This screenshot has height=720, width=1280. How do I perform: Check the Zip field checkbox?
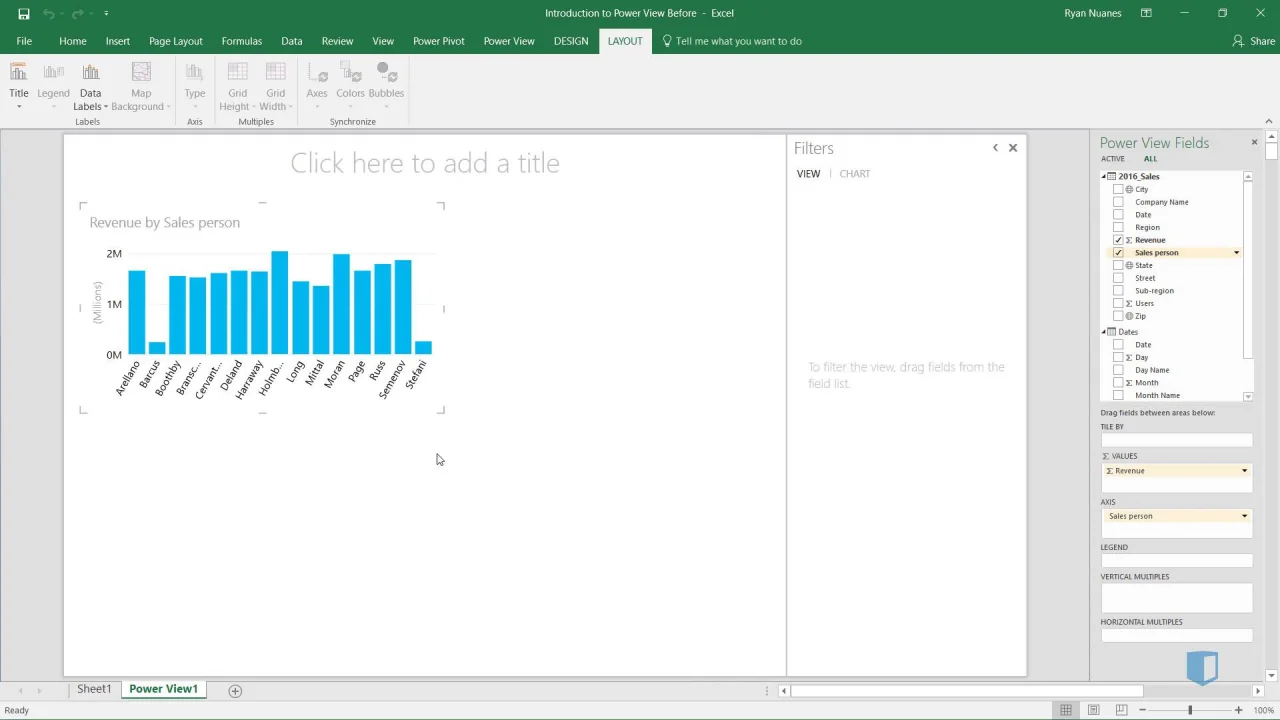coord(1118,316)
